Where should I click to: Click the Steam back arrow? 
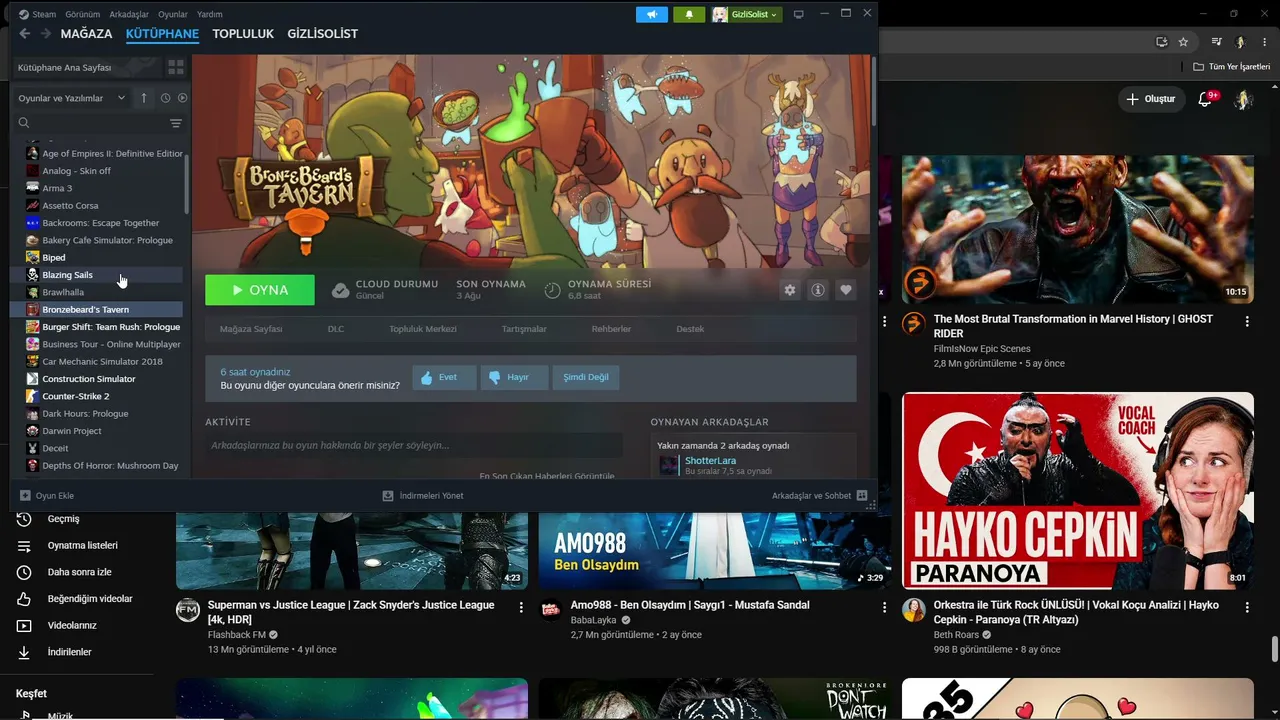click(25, 34)
